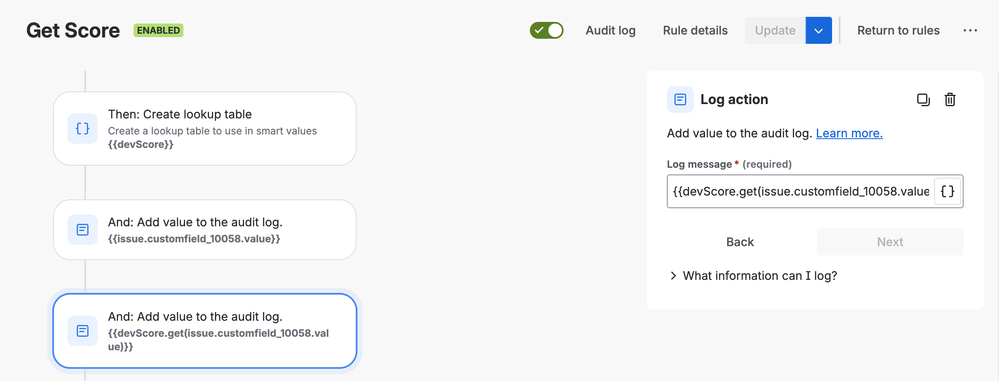Expand What information can I log

pos(753,276)
